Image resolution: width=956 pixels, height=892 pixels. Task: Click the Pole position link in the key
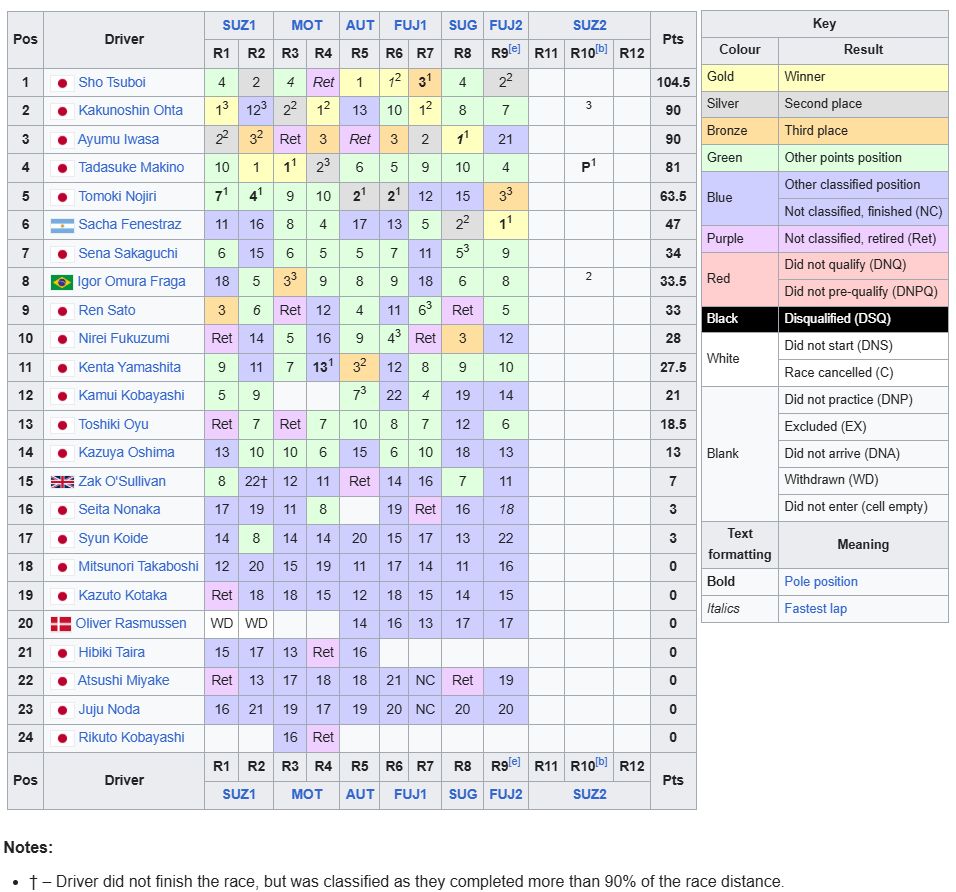[820, 581]
